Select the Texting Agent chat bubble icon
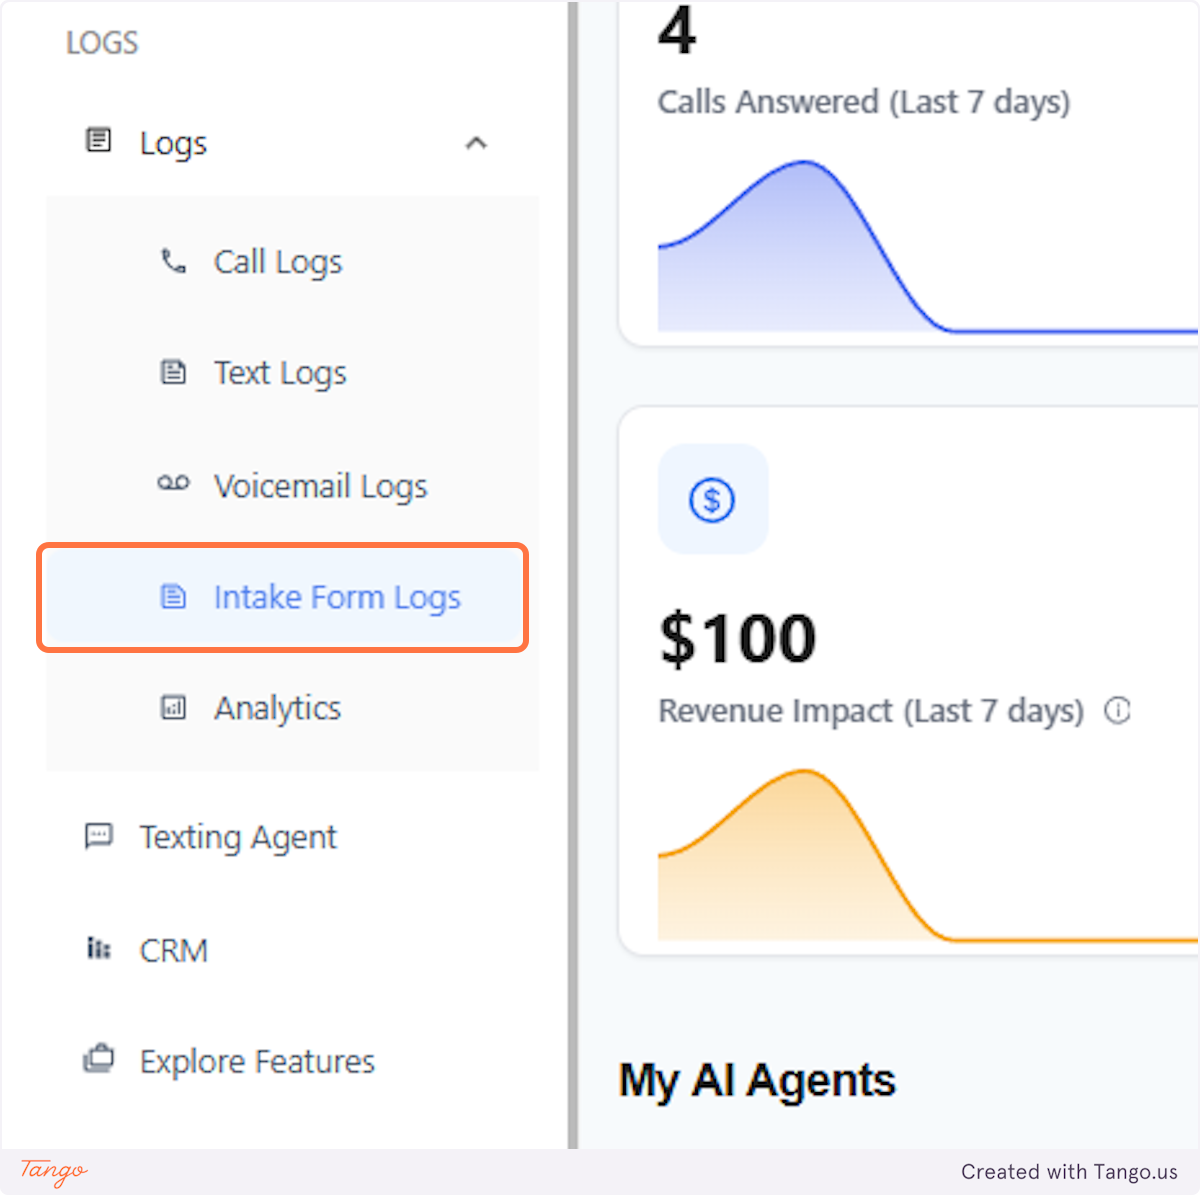Image resolution: width=1200 pixels, height=1195 pixels. (98, 836)
